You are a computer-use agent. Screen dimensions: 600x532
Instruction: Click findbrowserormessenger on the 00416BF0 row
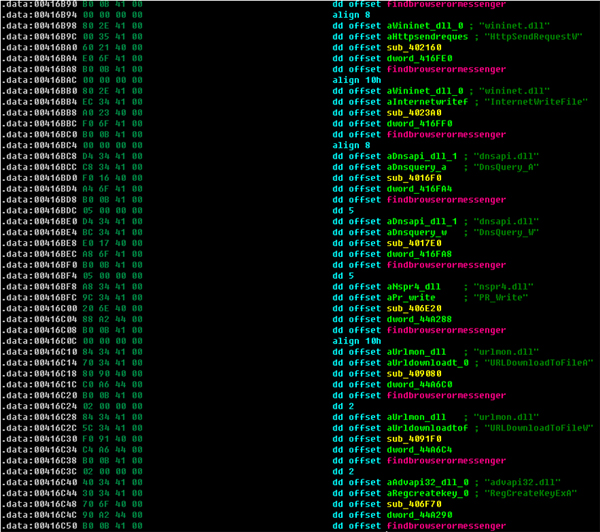click(x=446, y=265)
